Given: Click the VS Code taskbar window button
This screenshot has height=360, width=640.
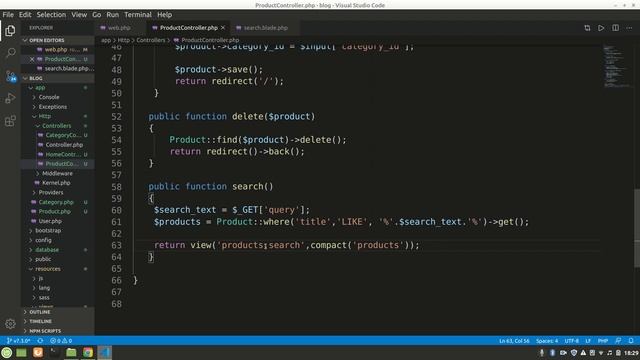Looking at the screenshot, I should (x=104, y=352).
